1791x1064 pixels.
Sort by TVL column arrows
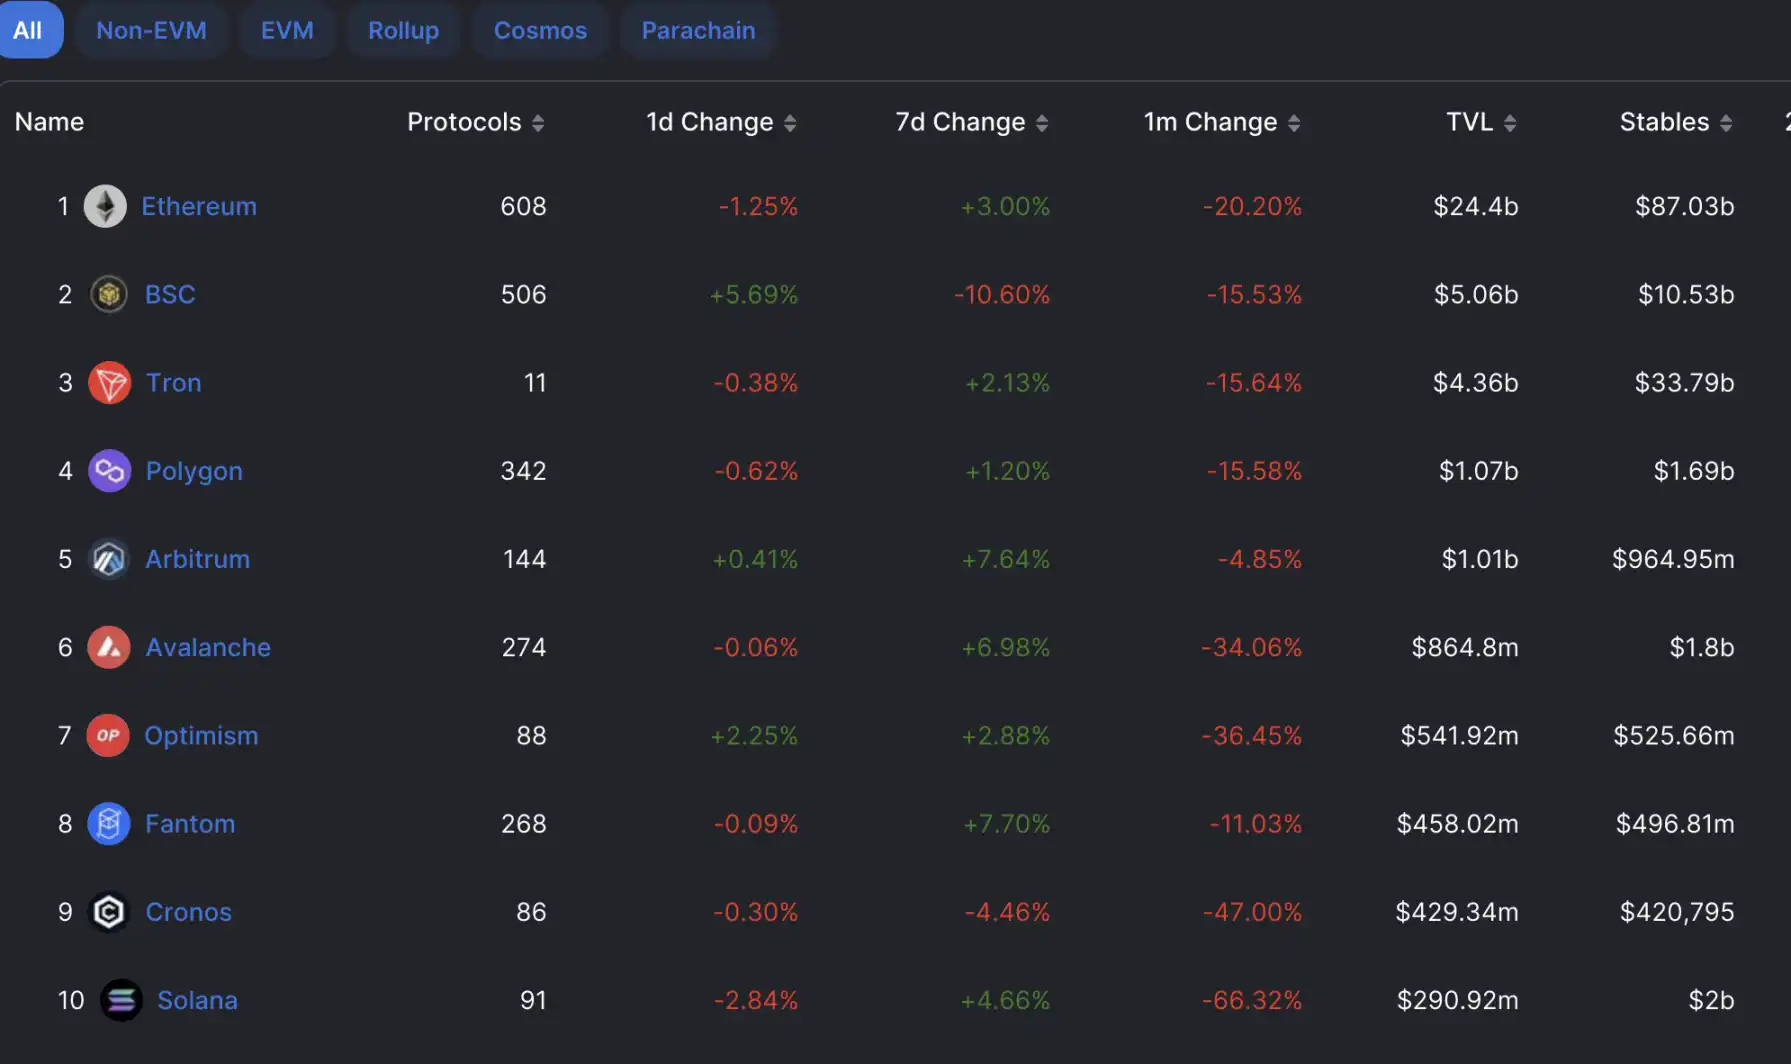(x=1510, y=123)
